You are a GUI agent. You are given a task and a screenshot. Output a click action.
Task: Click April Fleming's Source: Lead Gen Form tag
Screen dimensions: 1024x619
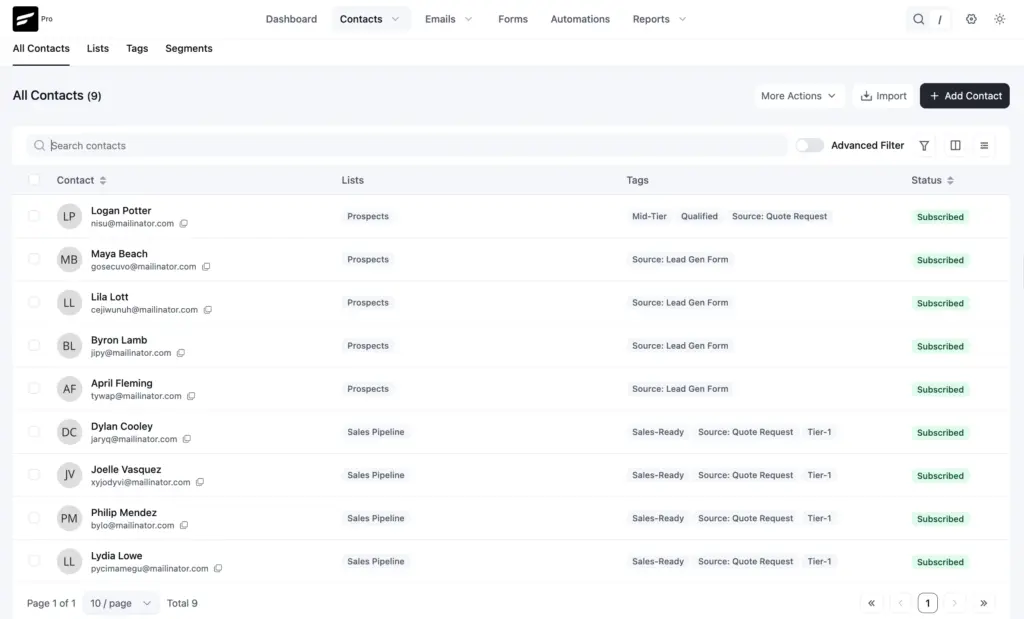point(680,389)
